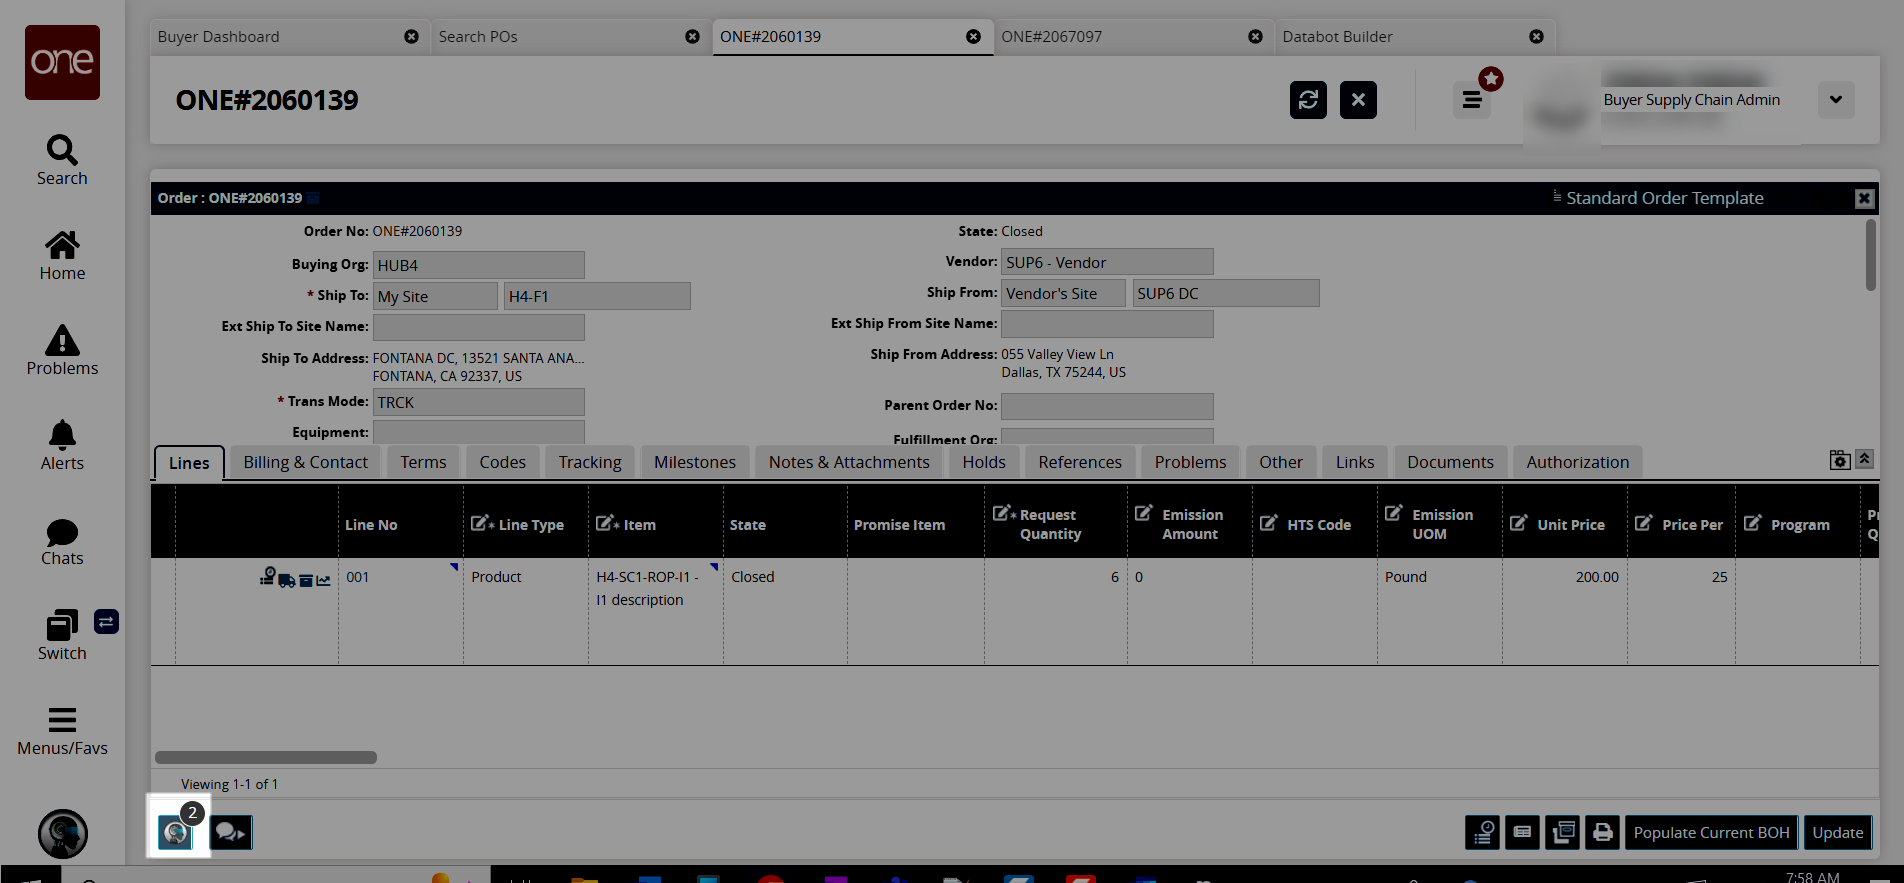Viewport: 1904px width, 883px height.
Task: Click the horizontal scrollbar under the lines grid
Action: point(266,757)
